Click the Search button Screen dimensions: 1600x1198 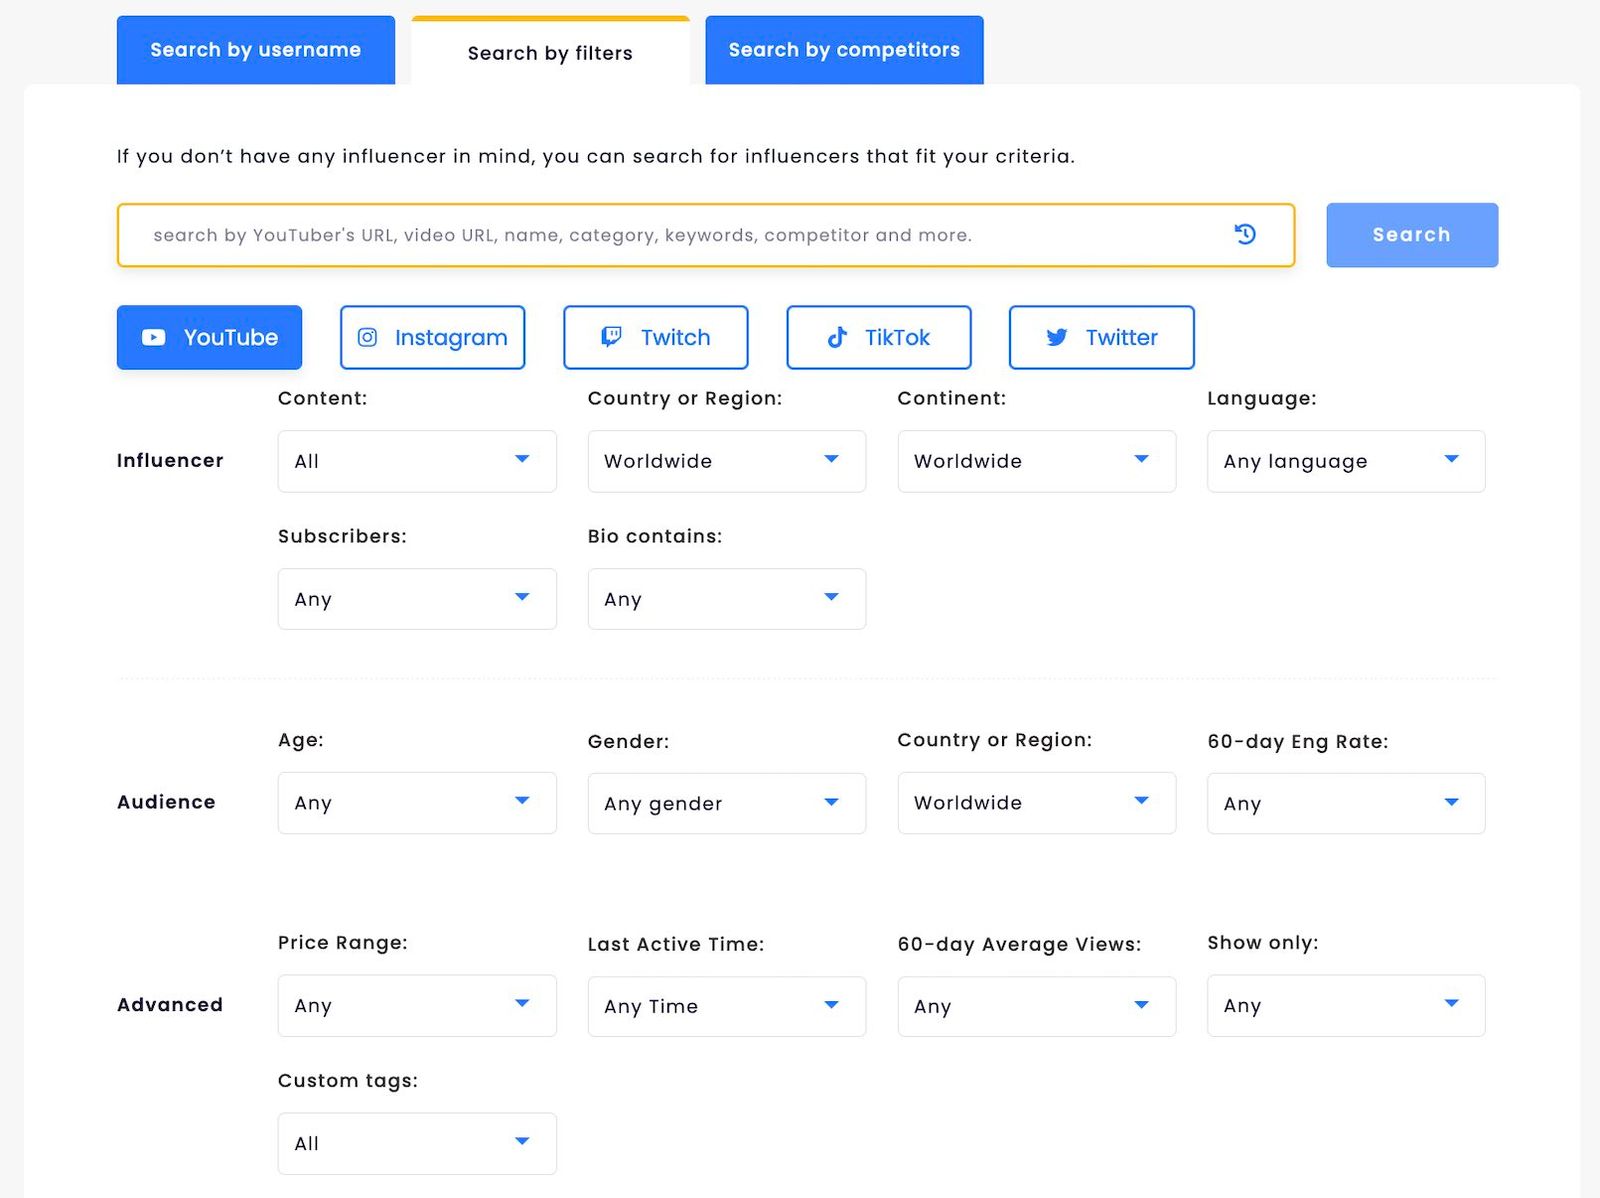pyautogui.click(x=1411, y=235)
